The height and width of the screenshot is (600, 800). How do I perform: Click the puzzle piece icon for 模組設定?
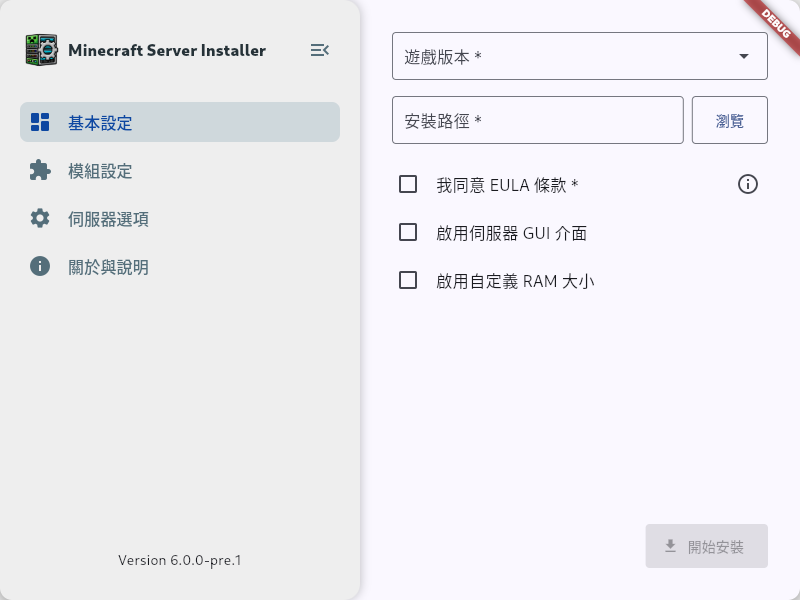40,170
